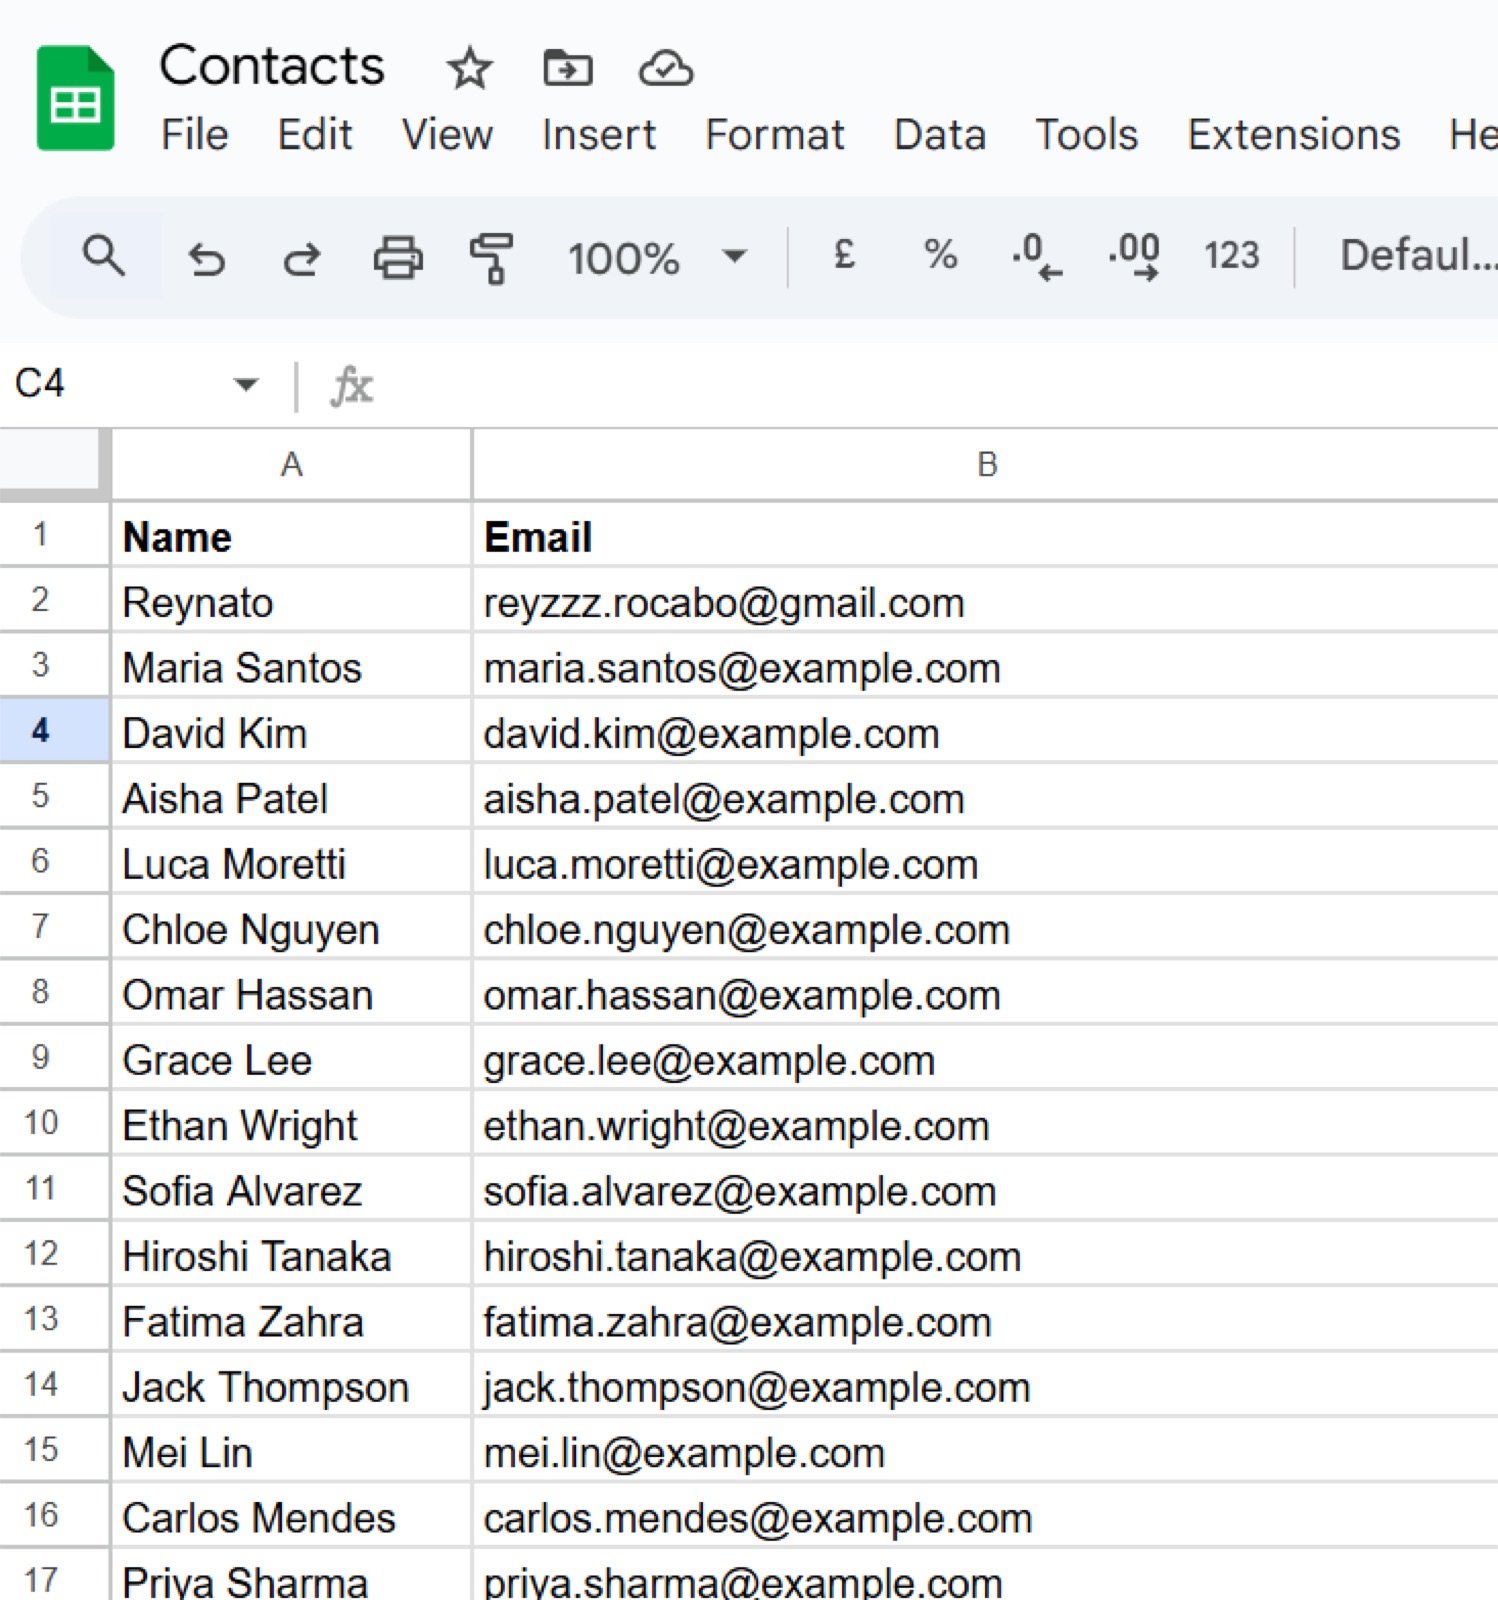Select fatima.zahra@example.com cell
Image resolution: width=1498 pixels, height=1600 pixels.
point(986,1320)
